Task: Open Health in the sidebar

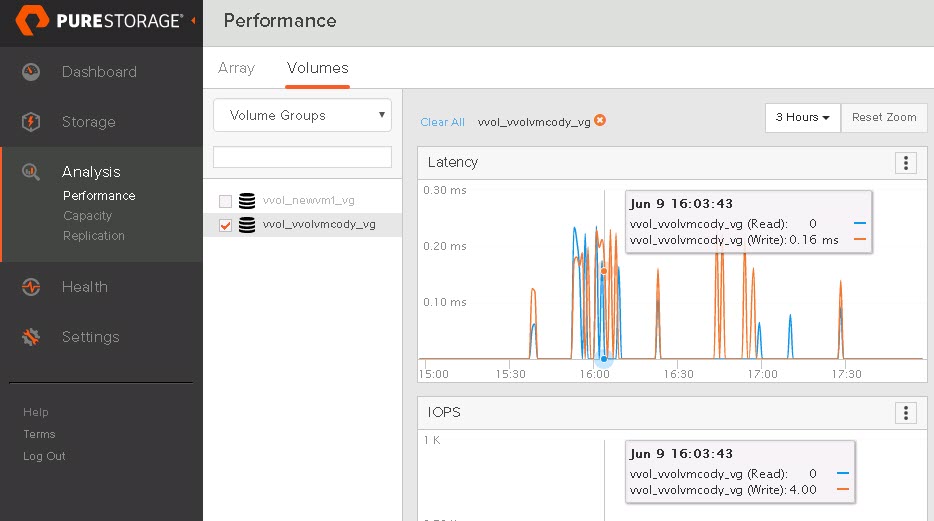Action: (x=85, y=287)
